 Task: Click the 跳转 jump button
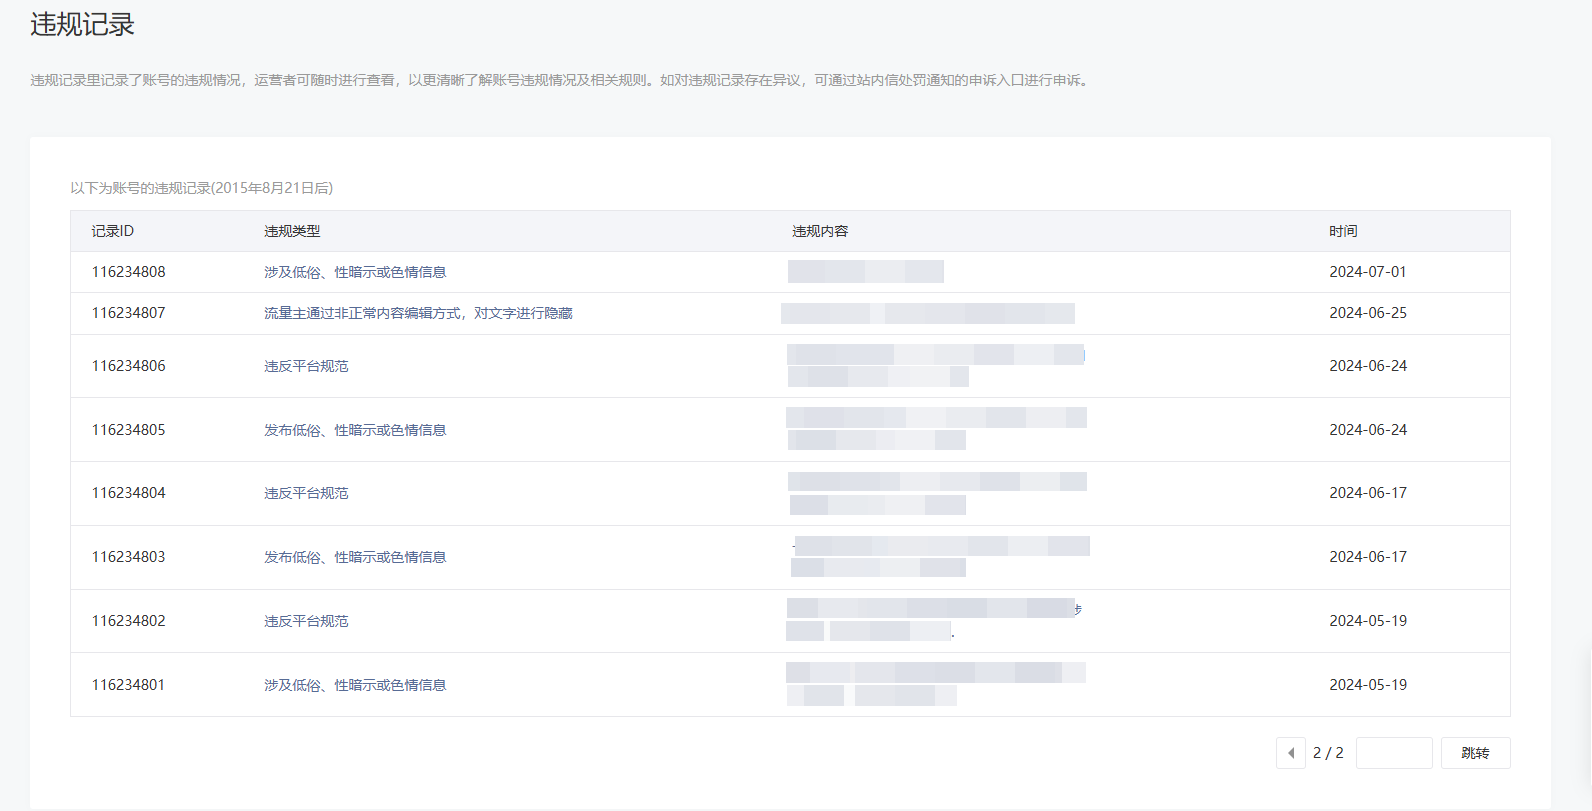[1475, 753]
